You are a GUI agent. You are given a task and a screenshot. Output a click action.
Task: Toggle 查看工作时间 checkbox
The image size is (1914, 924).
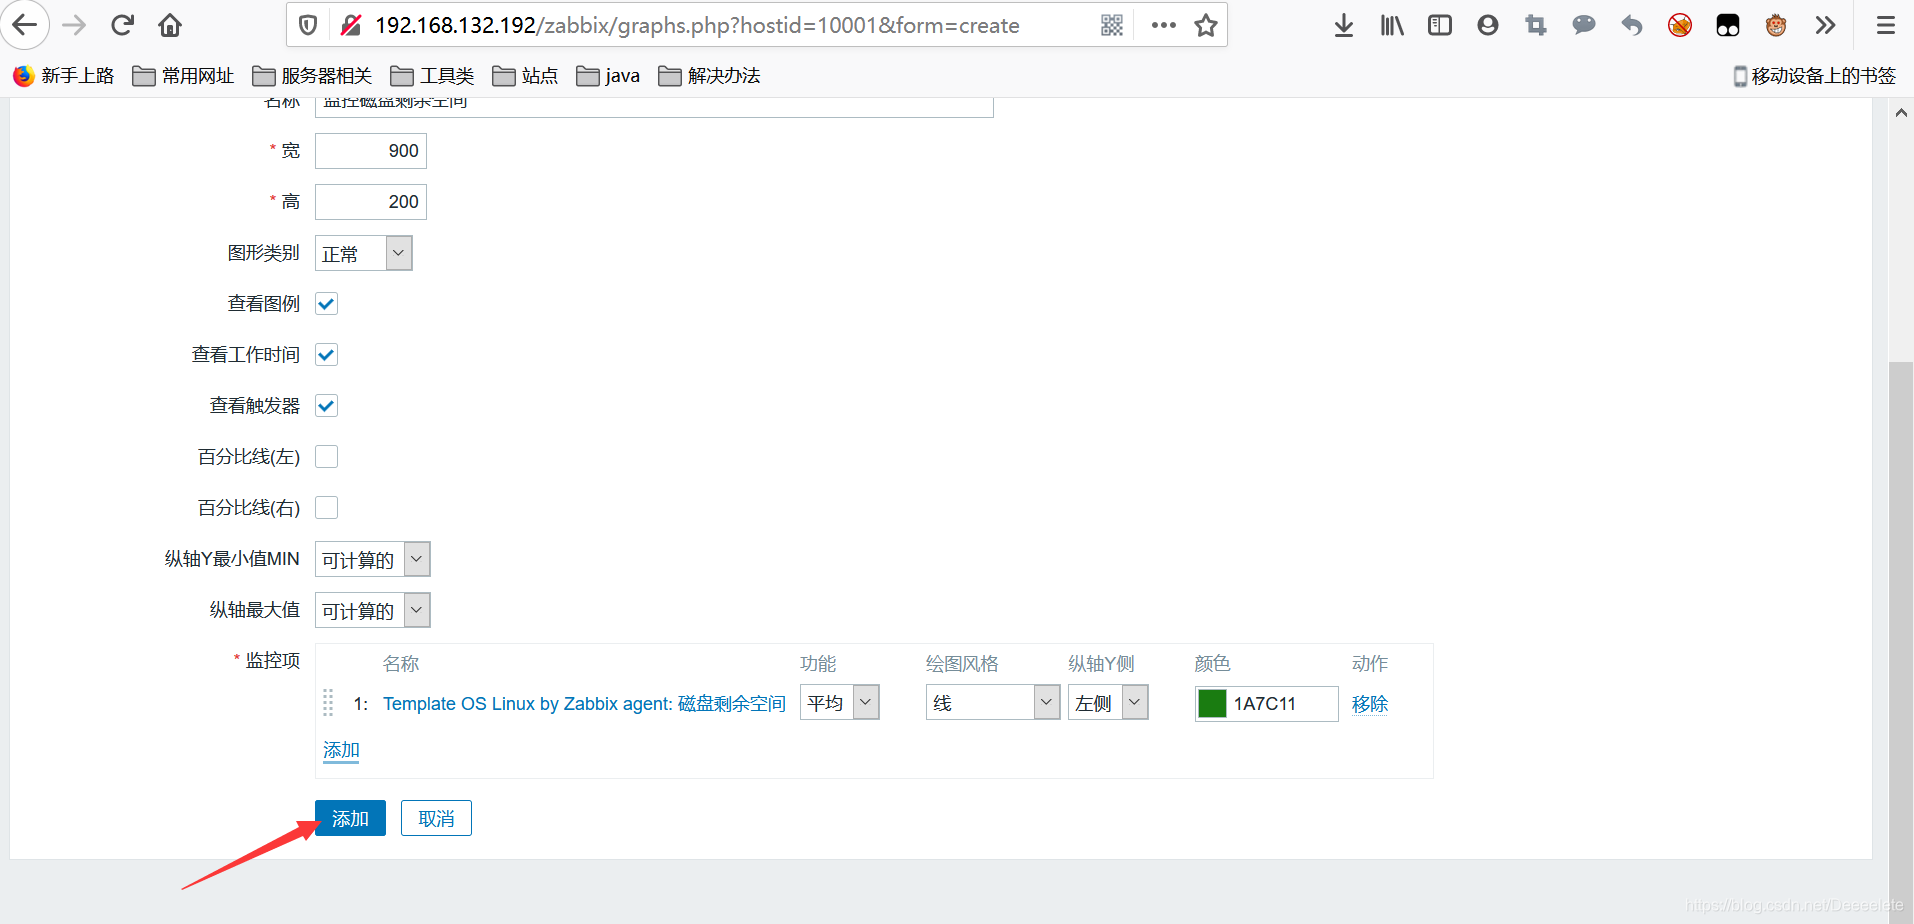coord(326,355)
